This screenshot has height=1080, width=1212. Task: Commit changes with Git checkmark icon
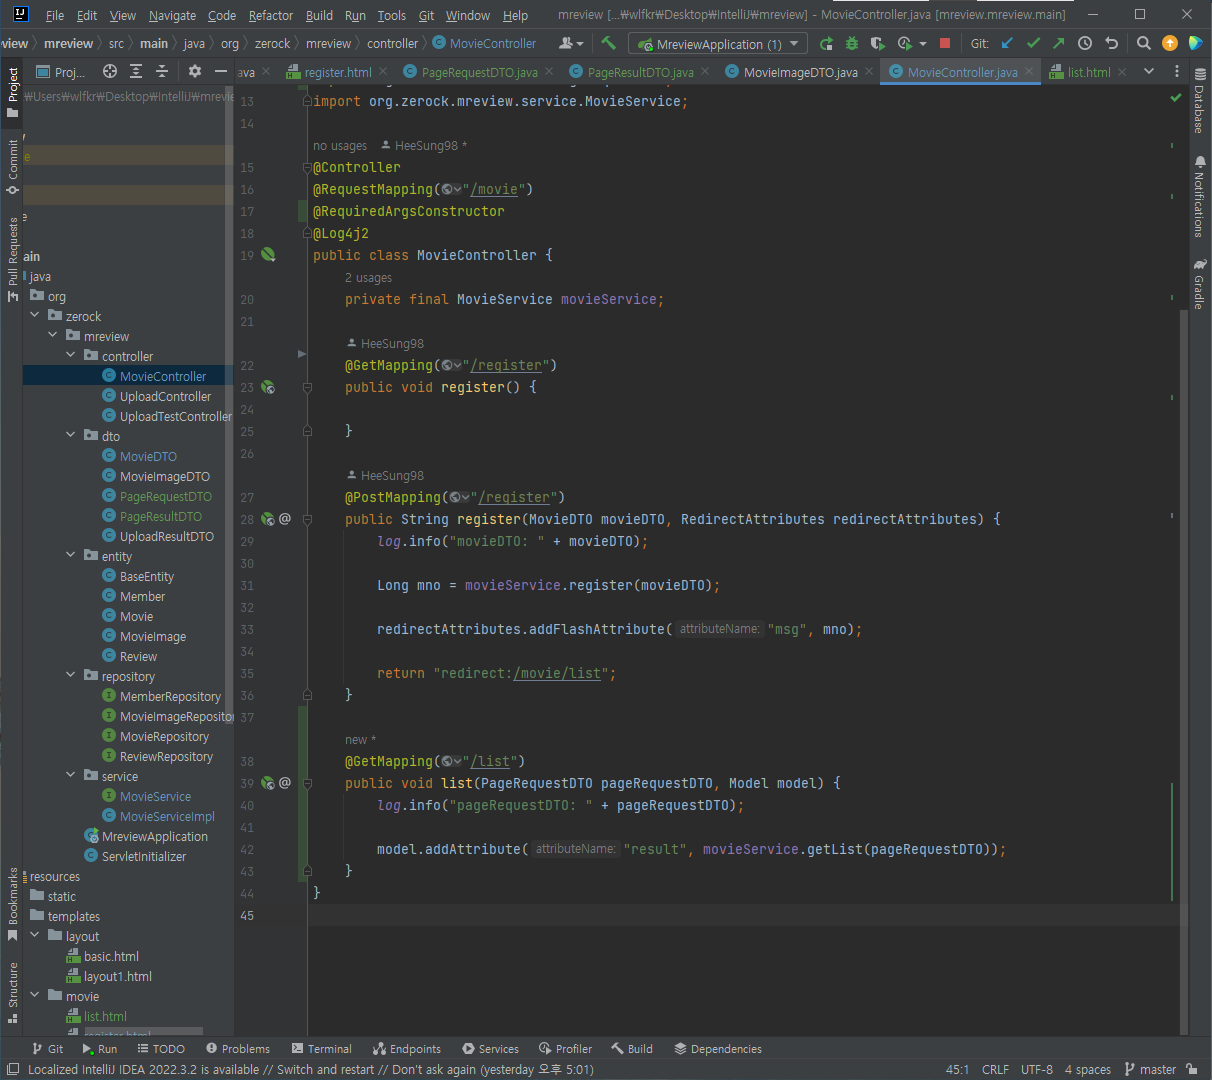tap(1033, 43)
